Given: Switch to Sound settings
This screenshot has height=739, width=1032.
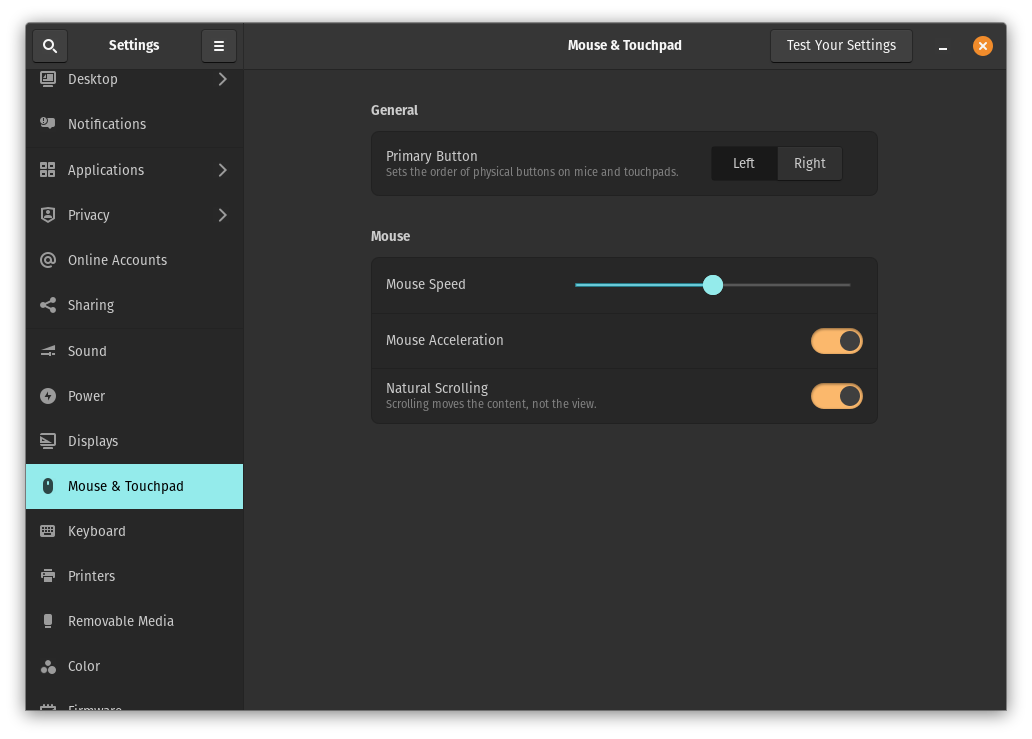Looking at the screenshot, I should point(134,351).
